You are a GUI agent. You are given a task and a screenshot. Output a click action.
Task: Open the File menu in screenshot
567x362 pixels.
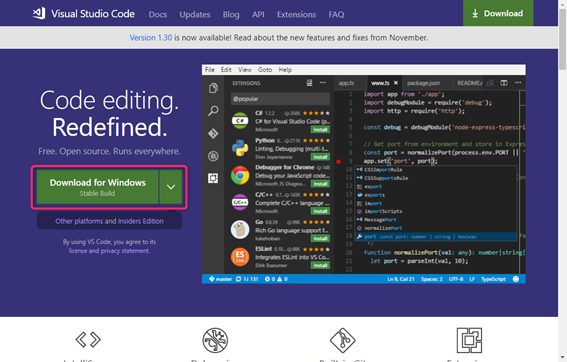coord(210,70)
